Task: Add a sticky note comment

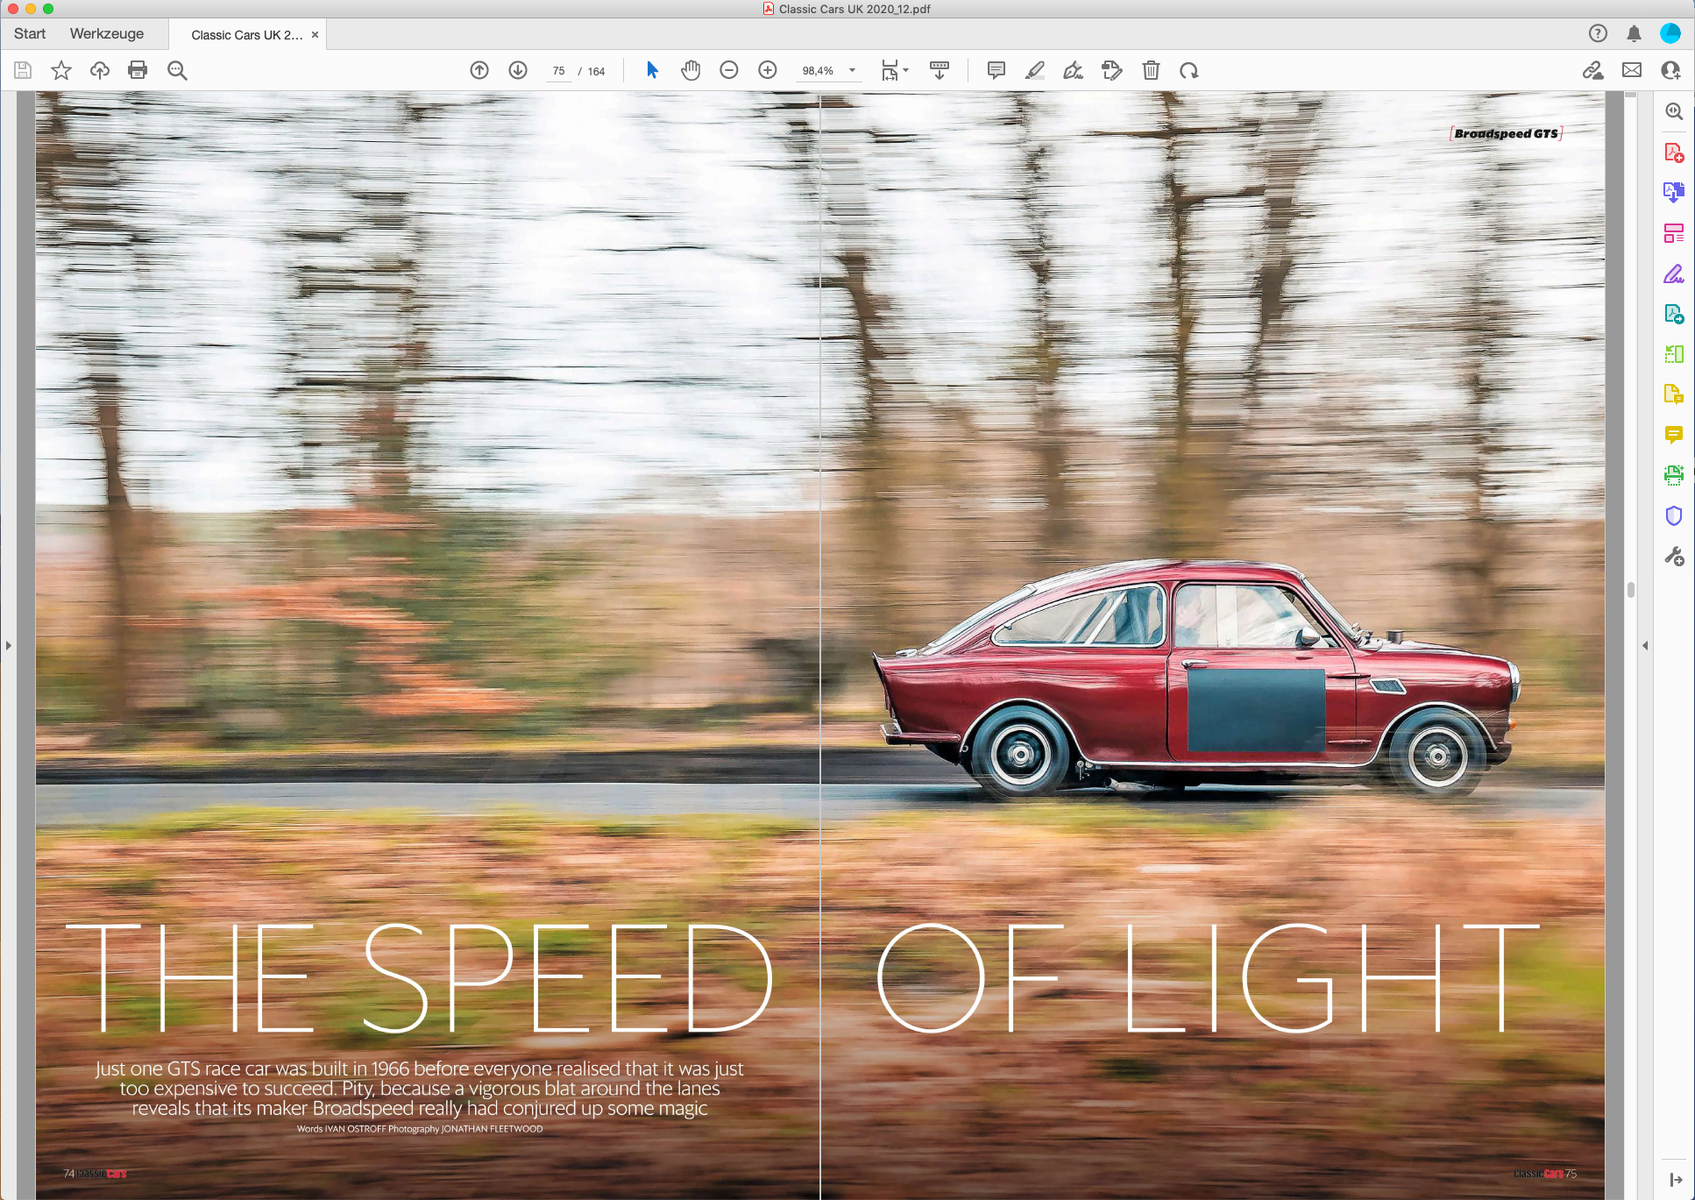Action: [x=996, y=70]
